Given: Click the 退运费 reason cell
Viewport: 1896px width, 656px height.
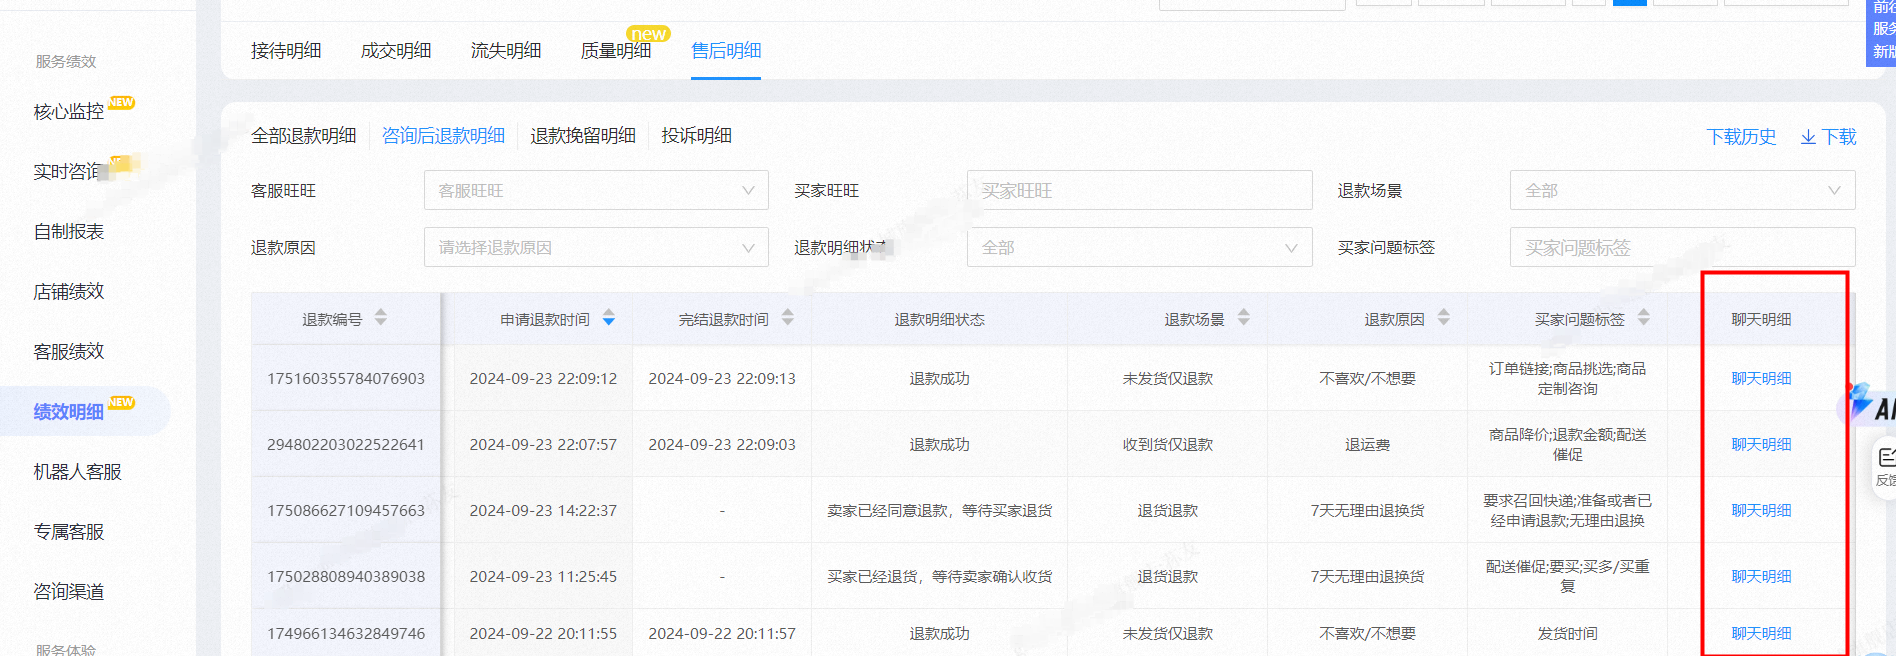Looking at the screenshot, I should [x=1367, y=444].
